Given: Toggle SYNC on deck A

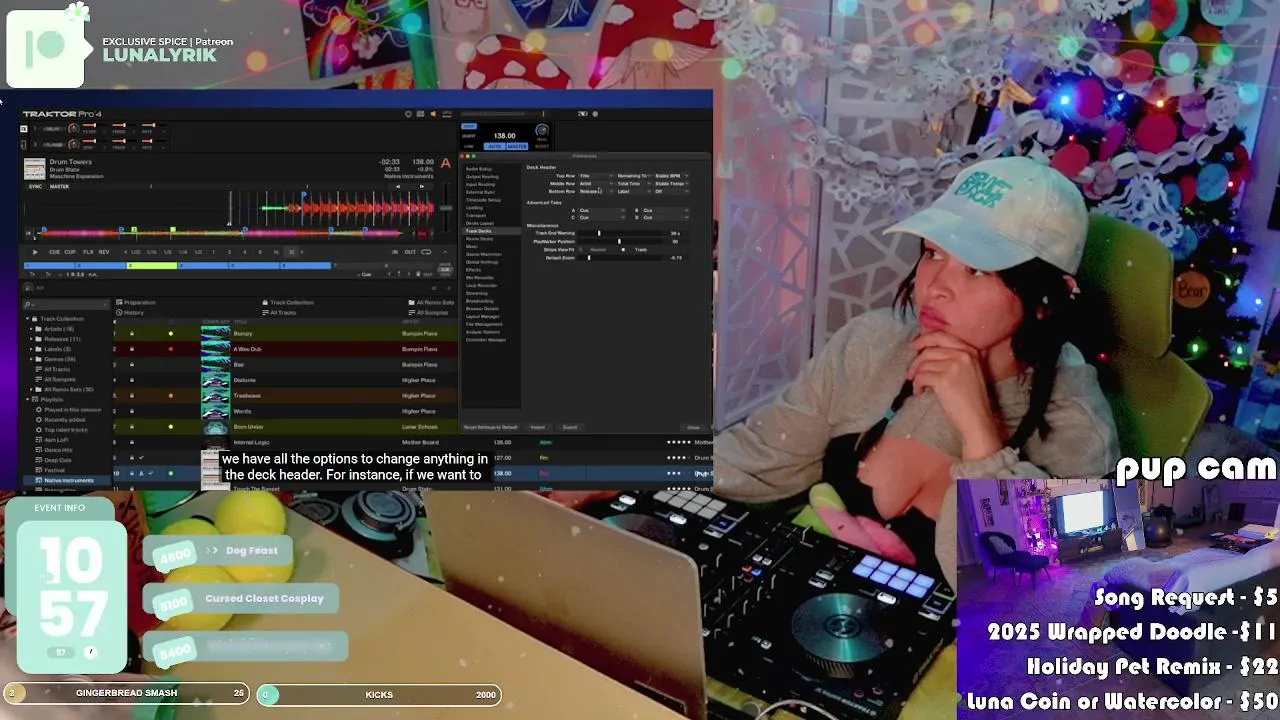Looking at the screenshot, I should (x=35, y=186).
